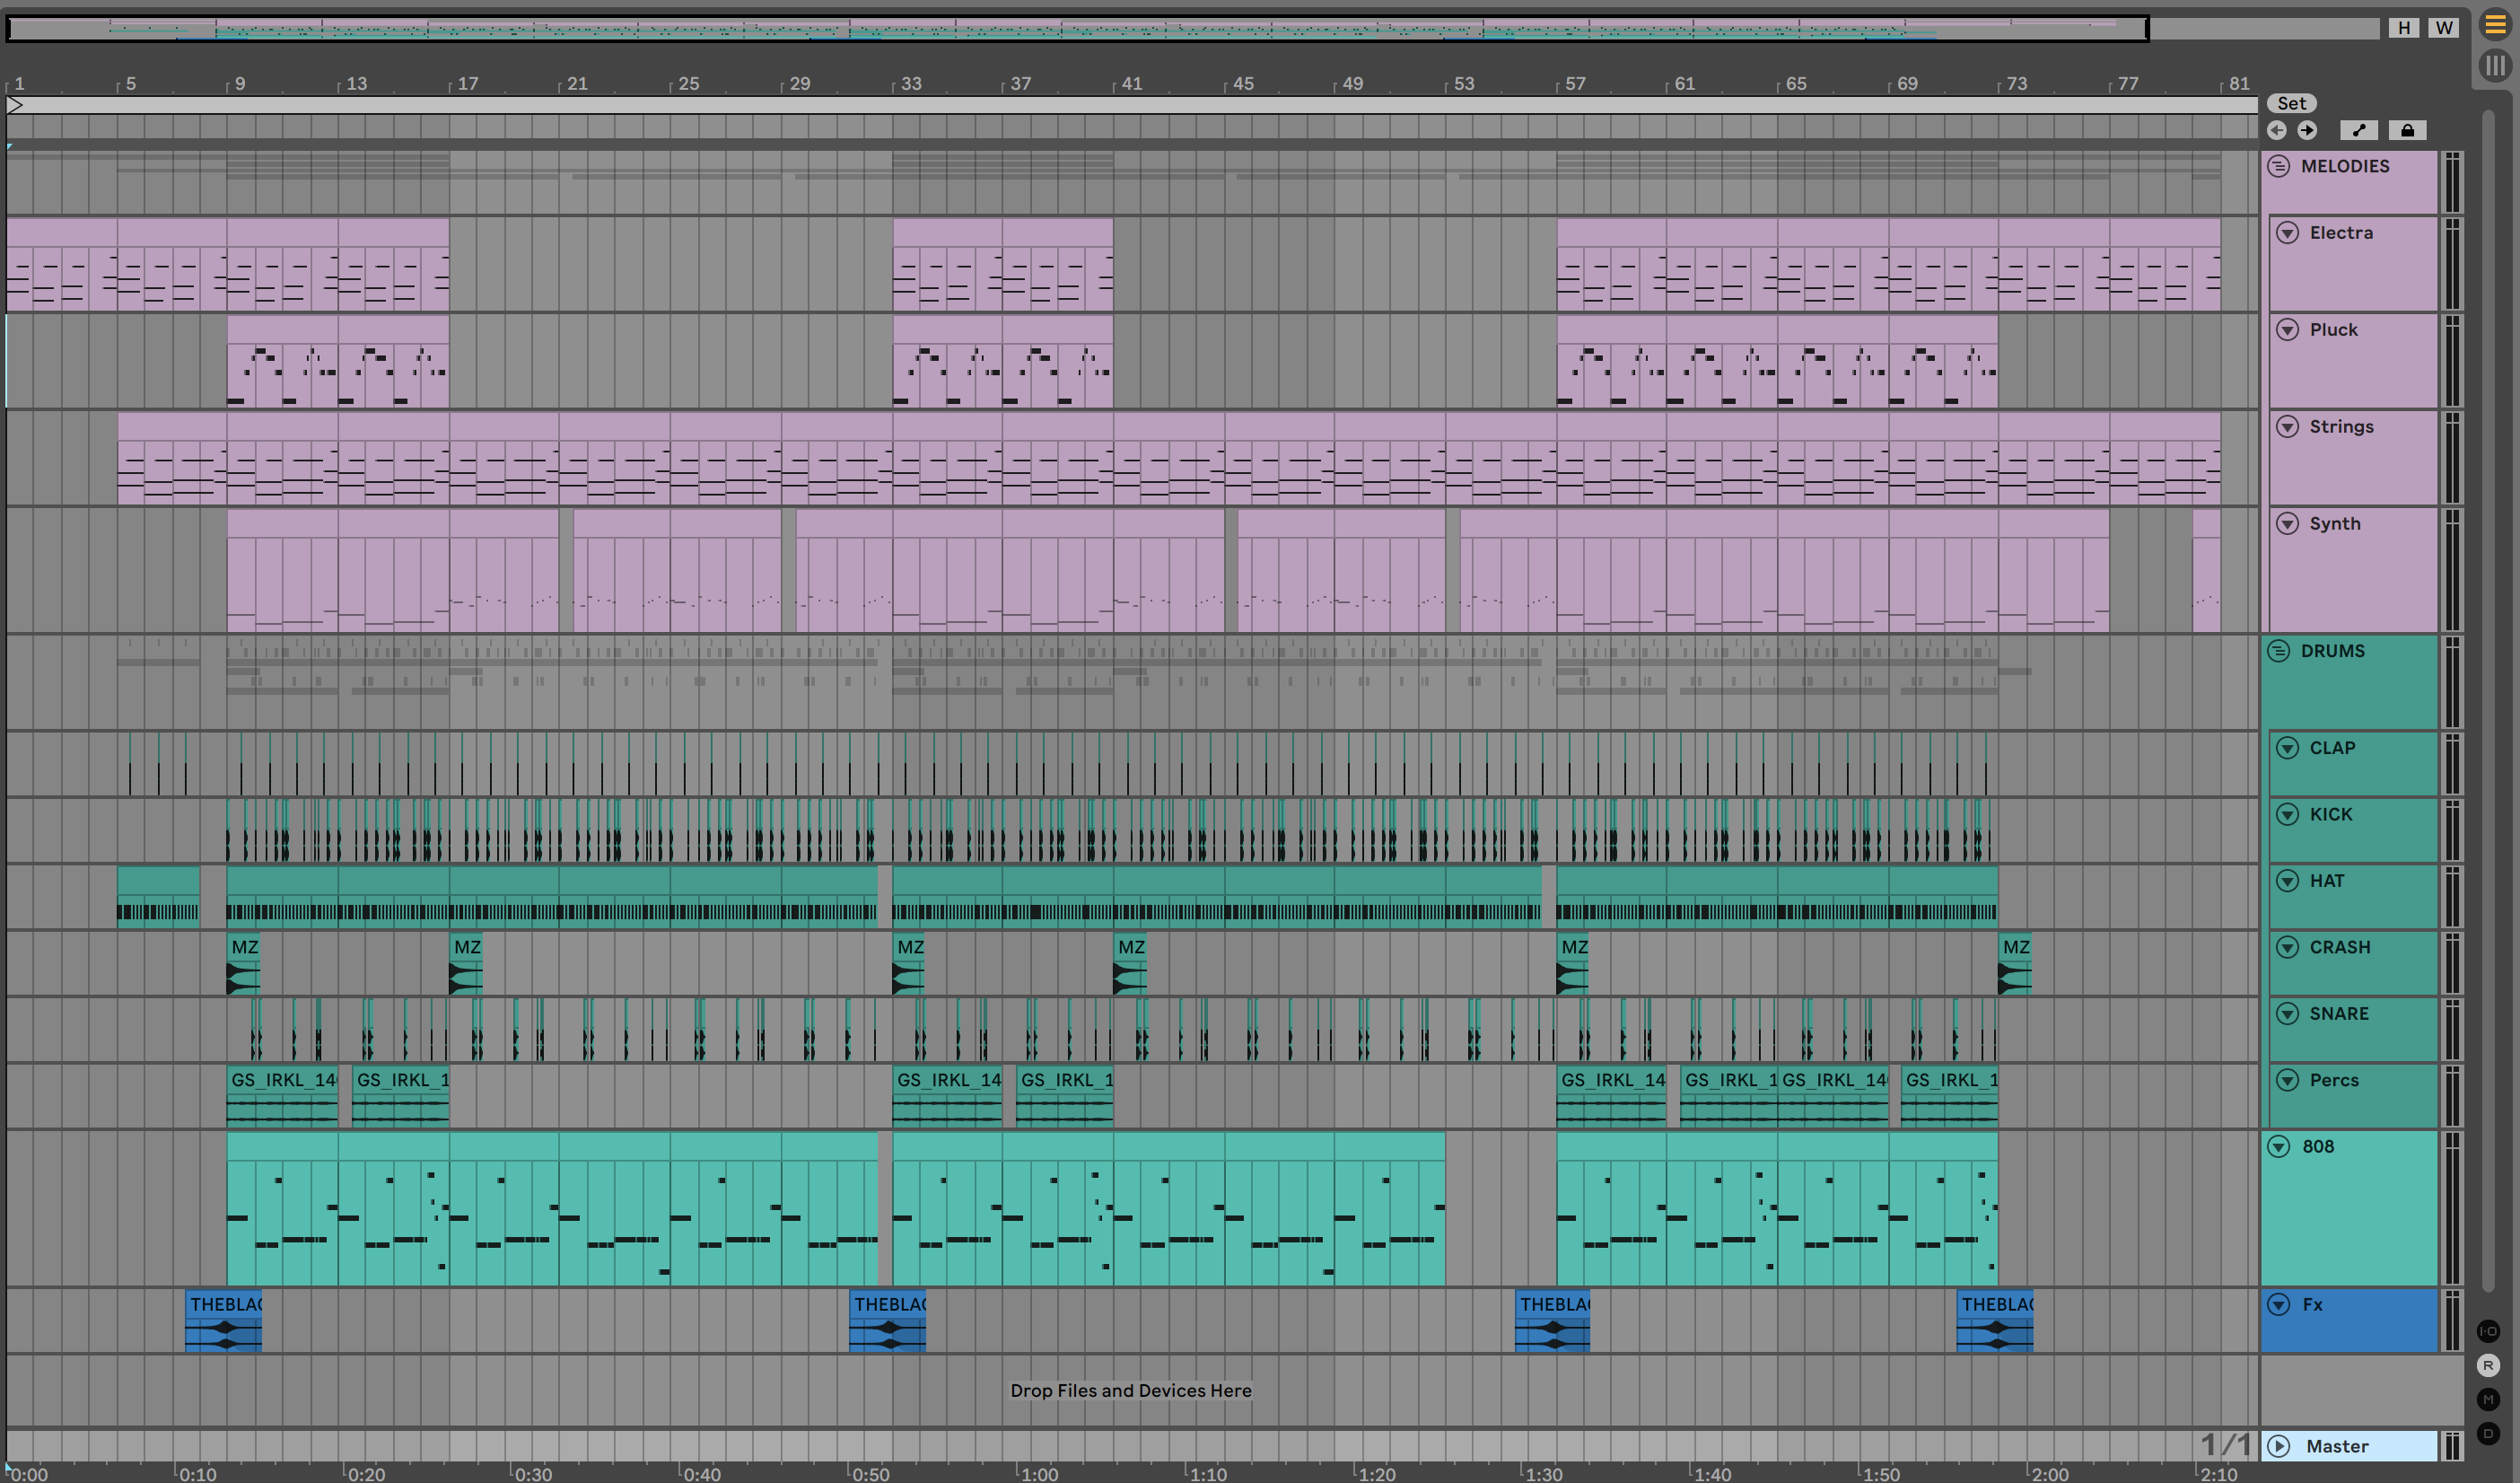Optimize arrangement height with H button
This screenshot has width=2520, height=1483.
(x=2404, y=28)
